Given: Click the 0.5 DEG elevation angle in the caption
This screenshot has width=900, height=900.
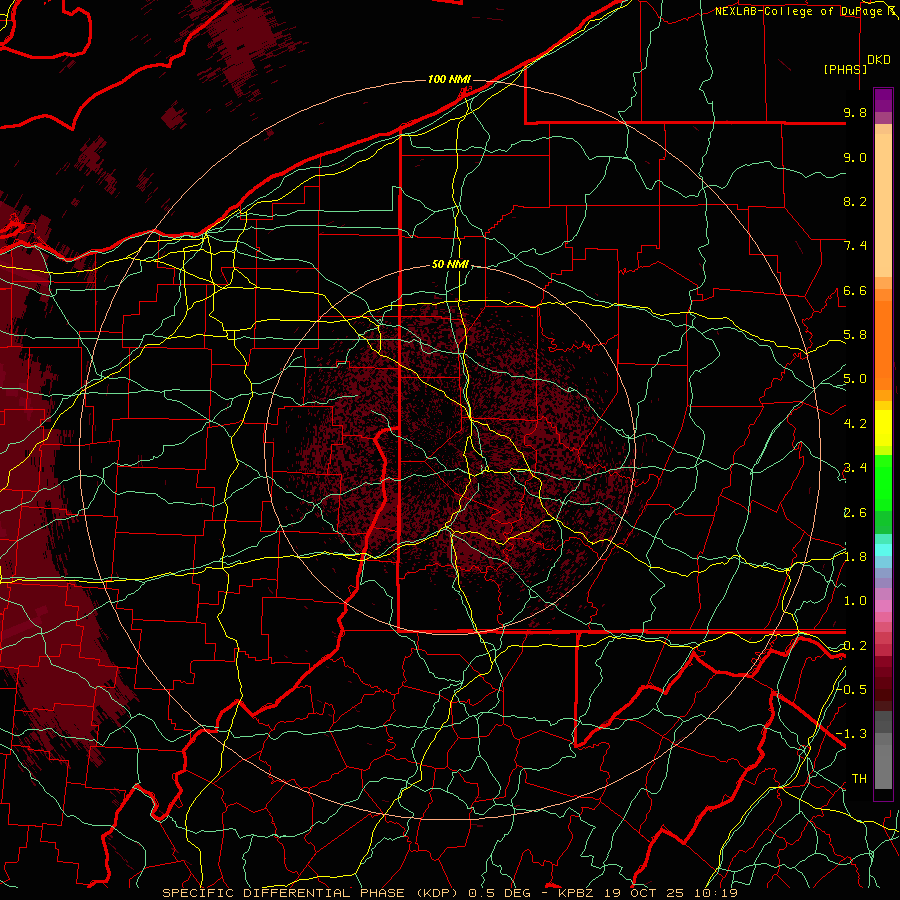Looking at the screenshot, I should coord(501,893).
